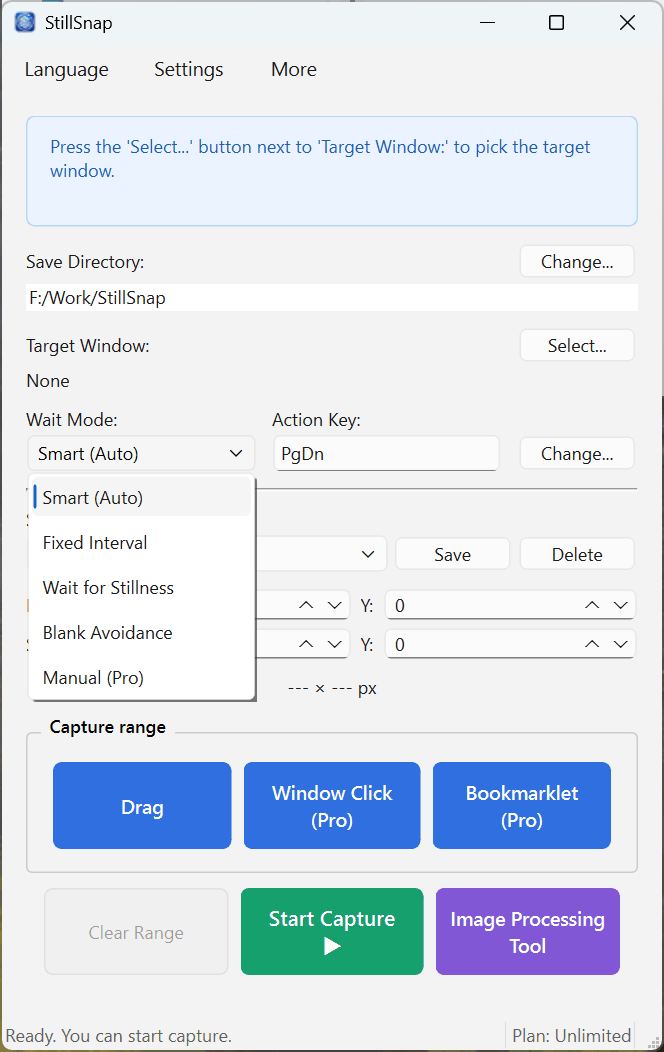Click the blue instruction hint box
Image resolution: width=664 pixels, height=1052 pixels.
point(332,171)
